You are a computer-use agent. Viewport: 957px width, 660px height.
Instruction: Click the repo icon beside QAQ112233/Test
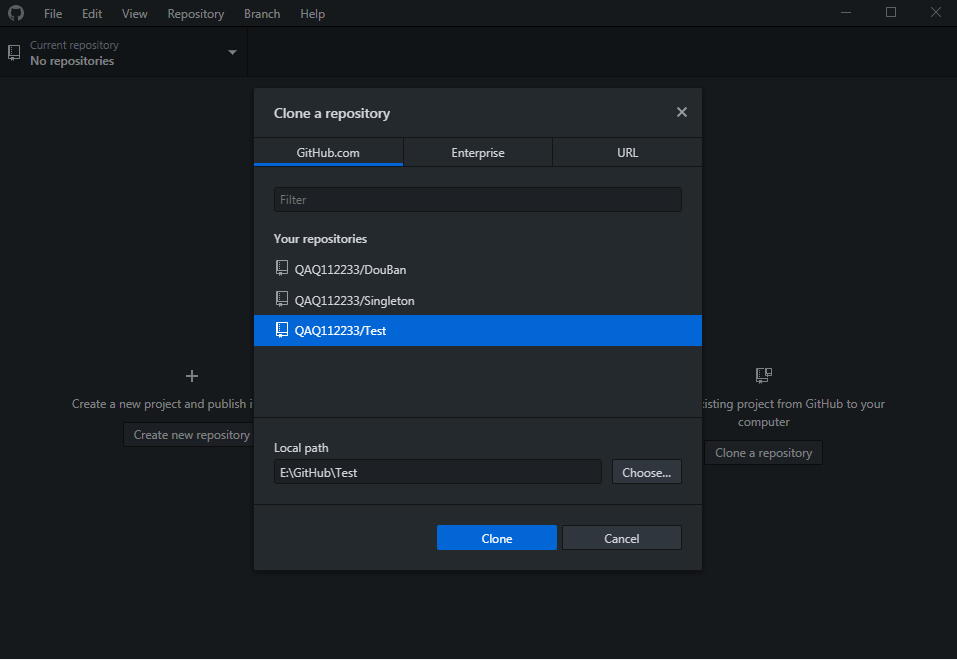pyautogui.click(x=282, y=330)
